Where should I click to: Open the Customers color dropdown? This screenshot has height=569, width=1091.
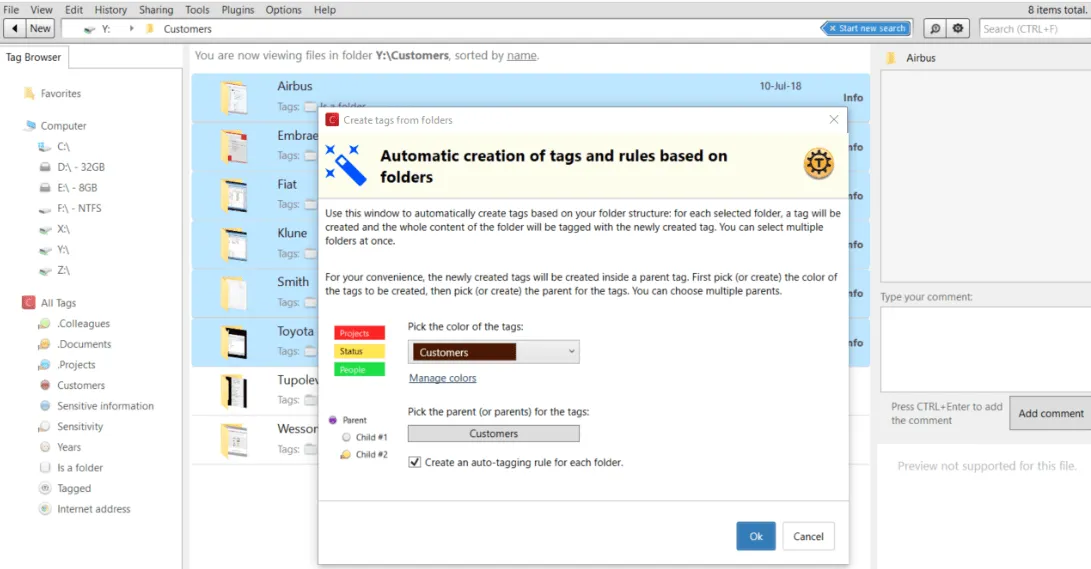click(493, 352)
